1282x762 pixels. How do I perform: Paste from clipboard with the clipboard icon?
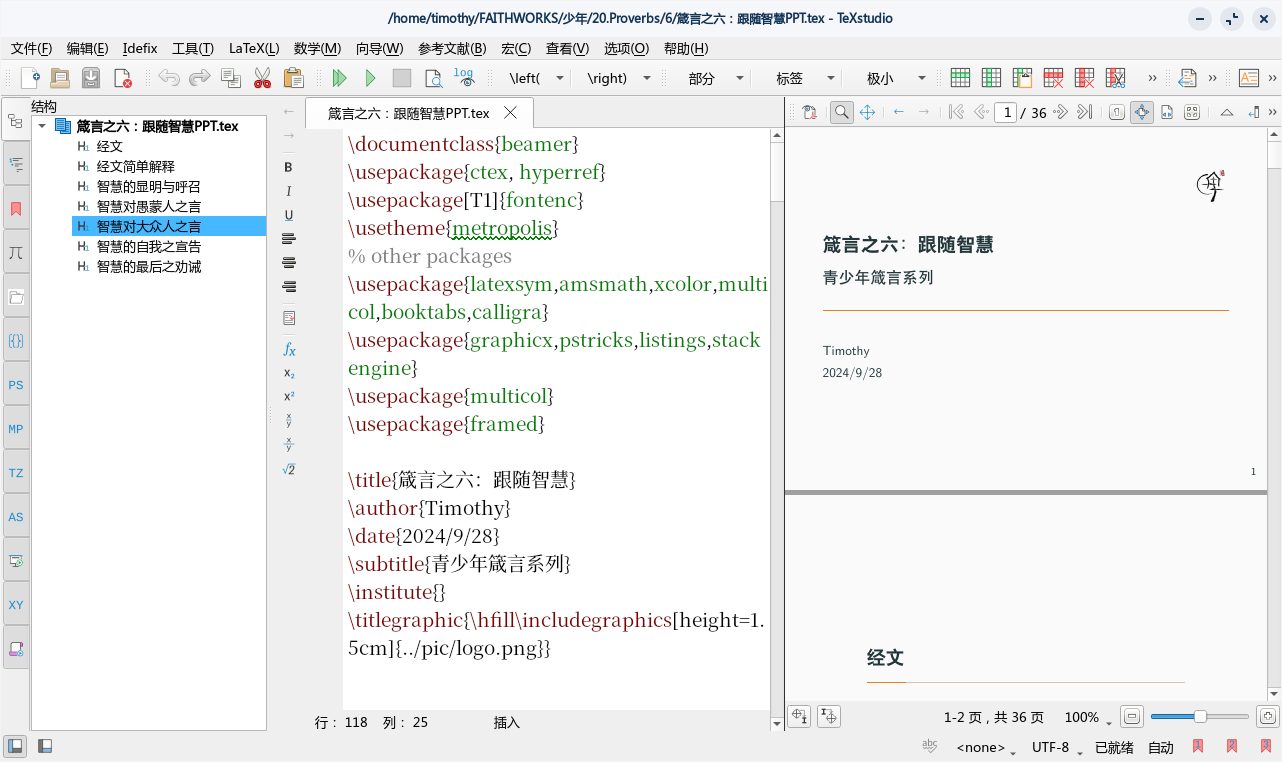coord(293,78)
